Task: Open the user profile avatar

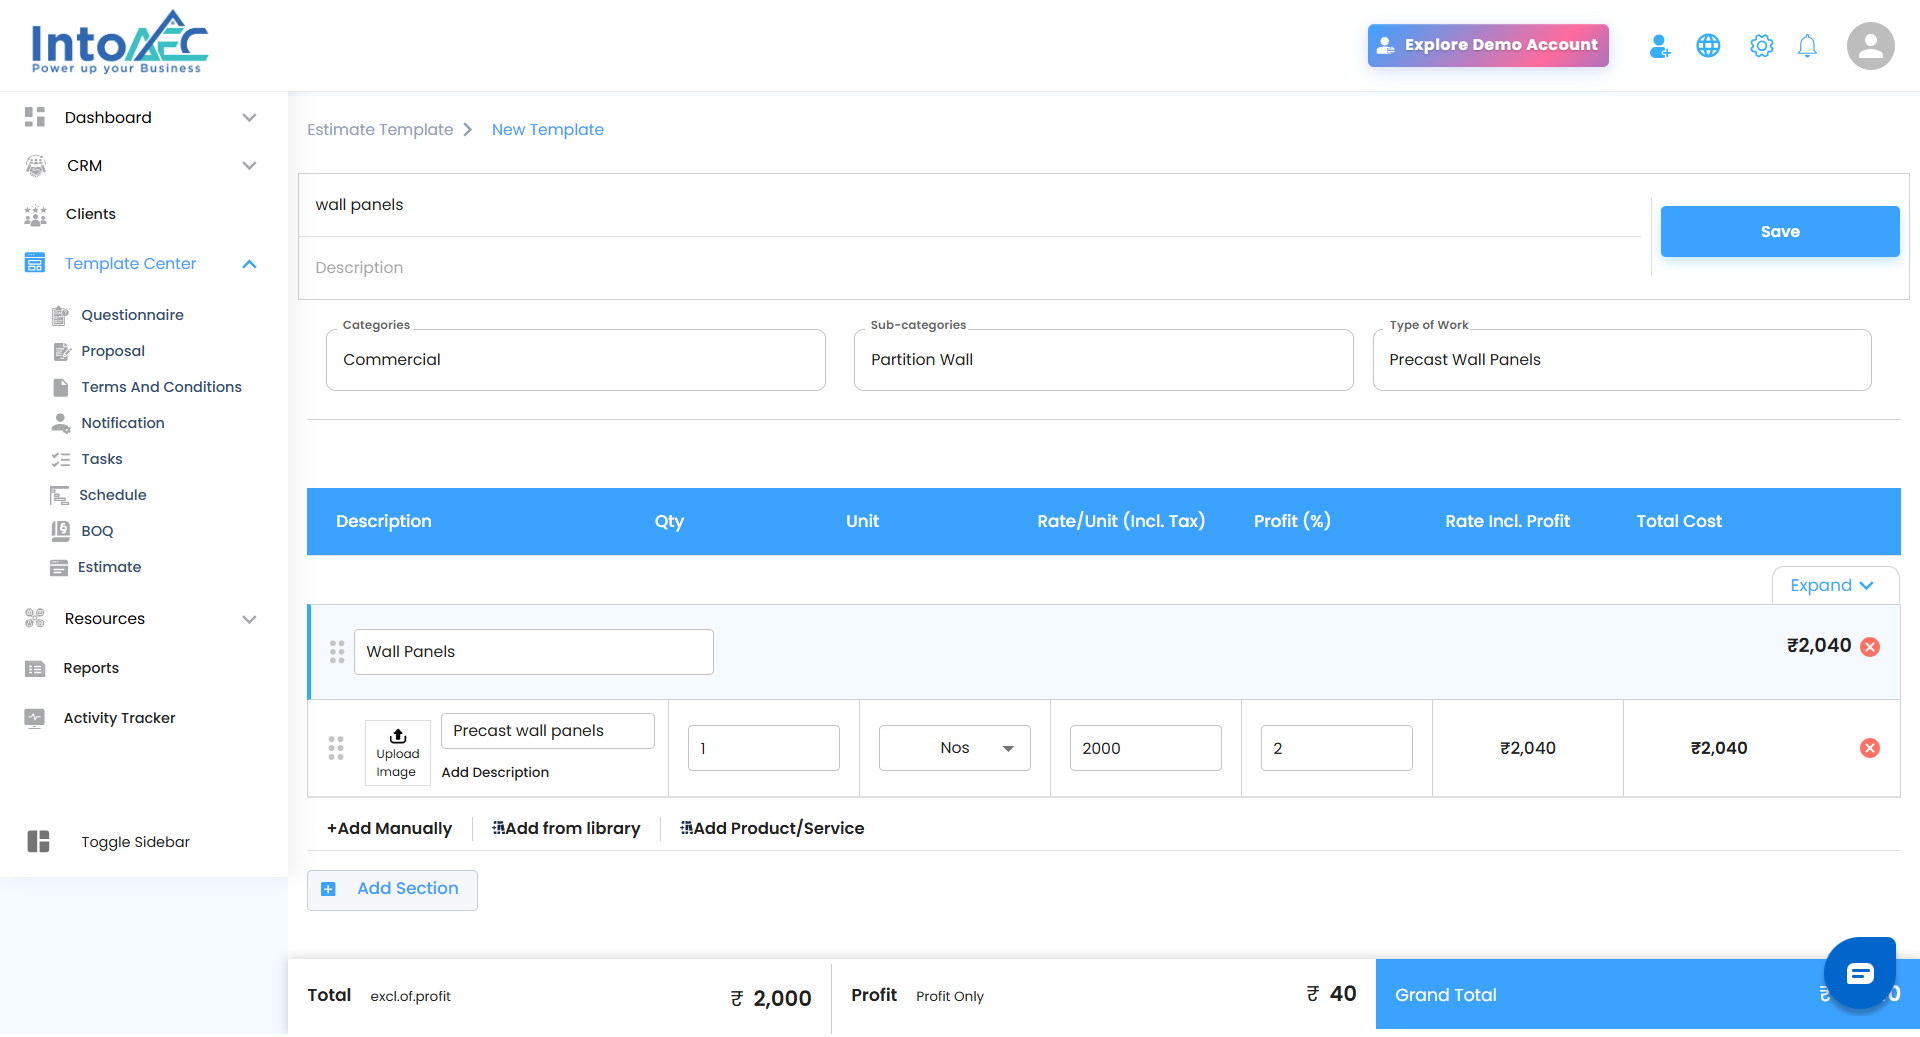Action: (x=1870, y=46)
